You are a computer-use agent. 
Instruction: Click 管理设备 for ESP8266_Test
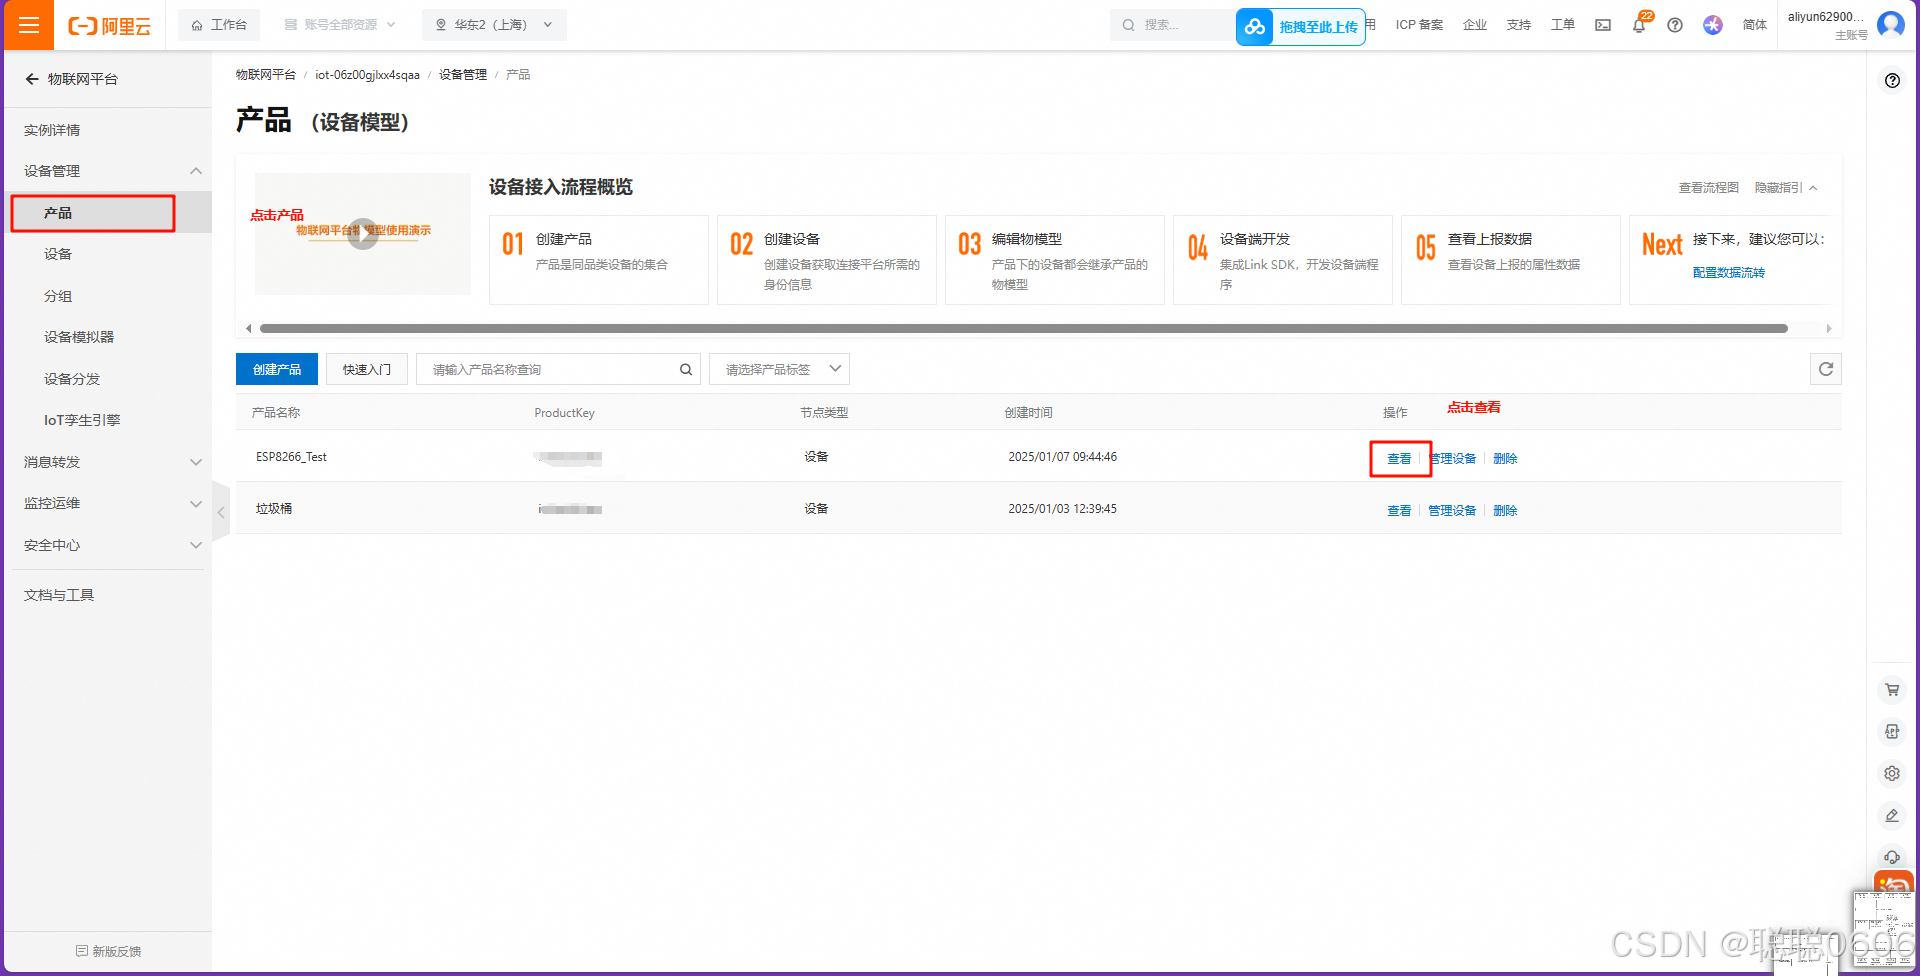coord(1452,459)
